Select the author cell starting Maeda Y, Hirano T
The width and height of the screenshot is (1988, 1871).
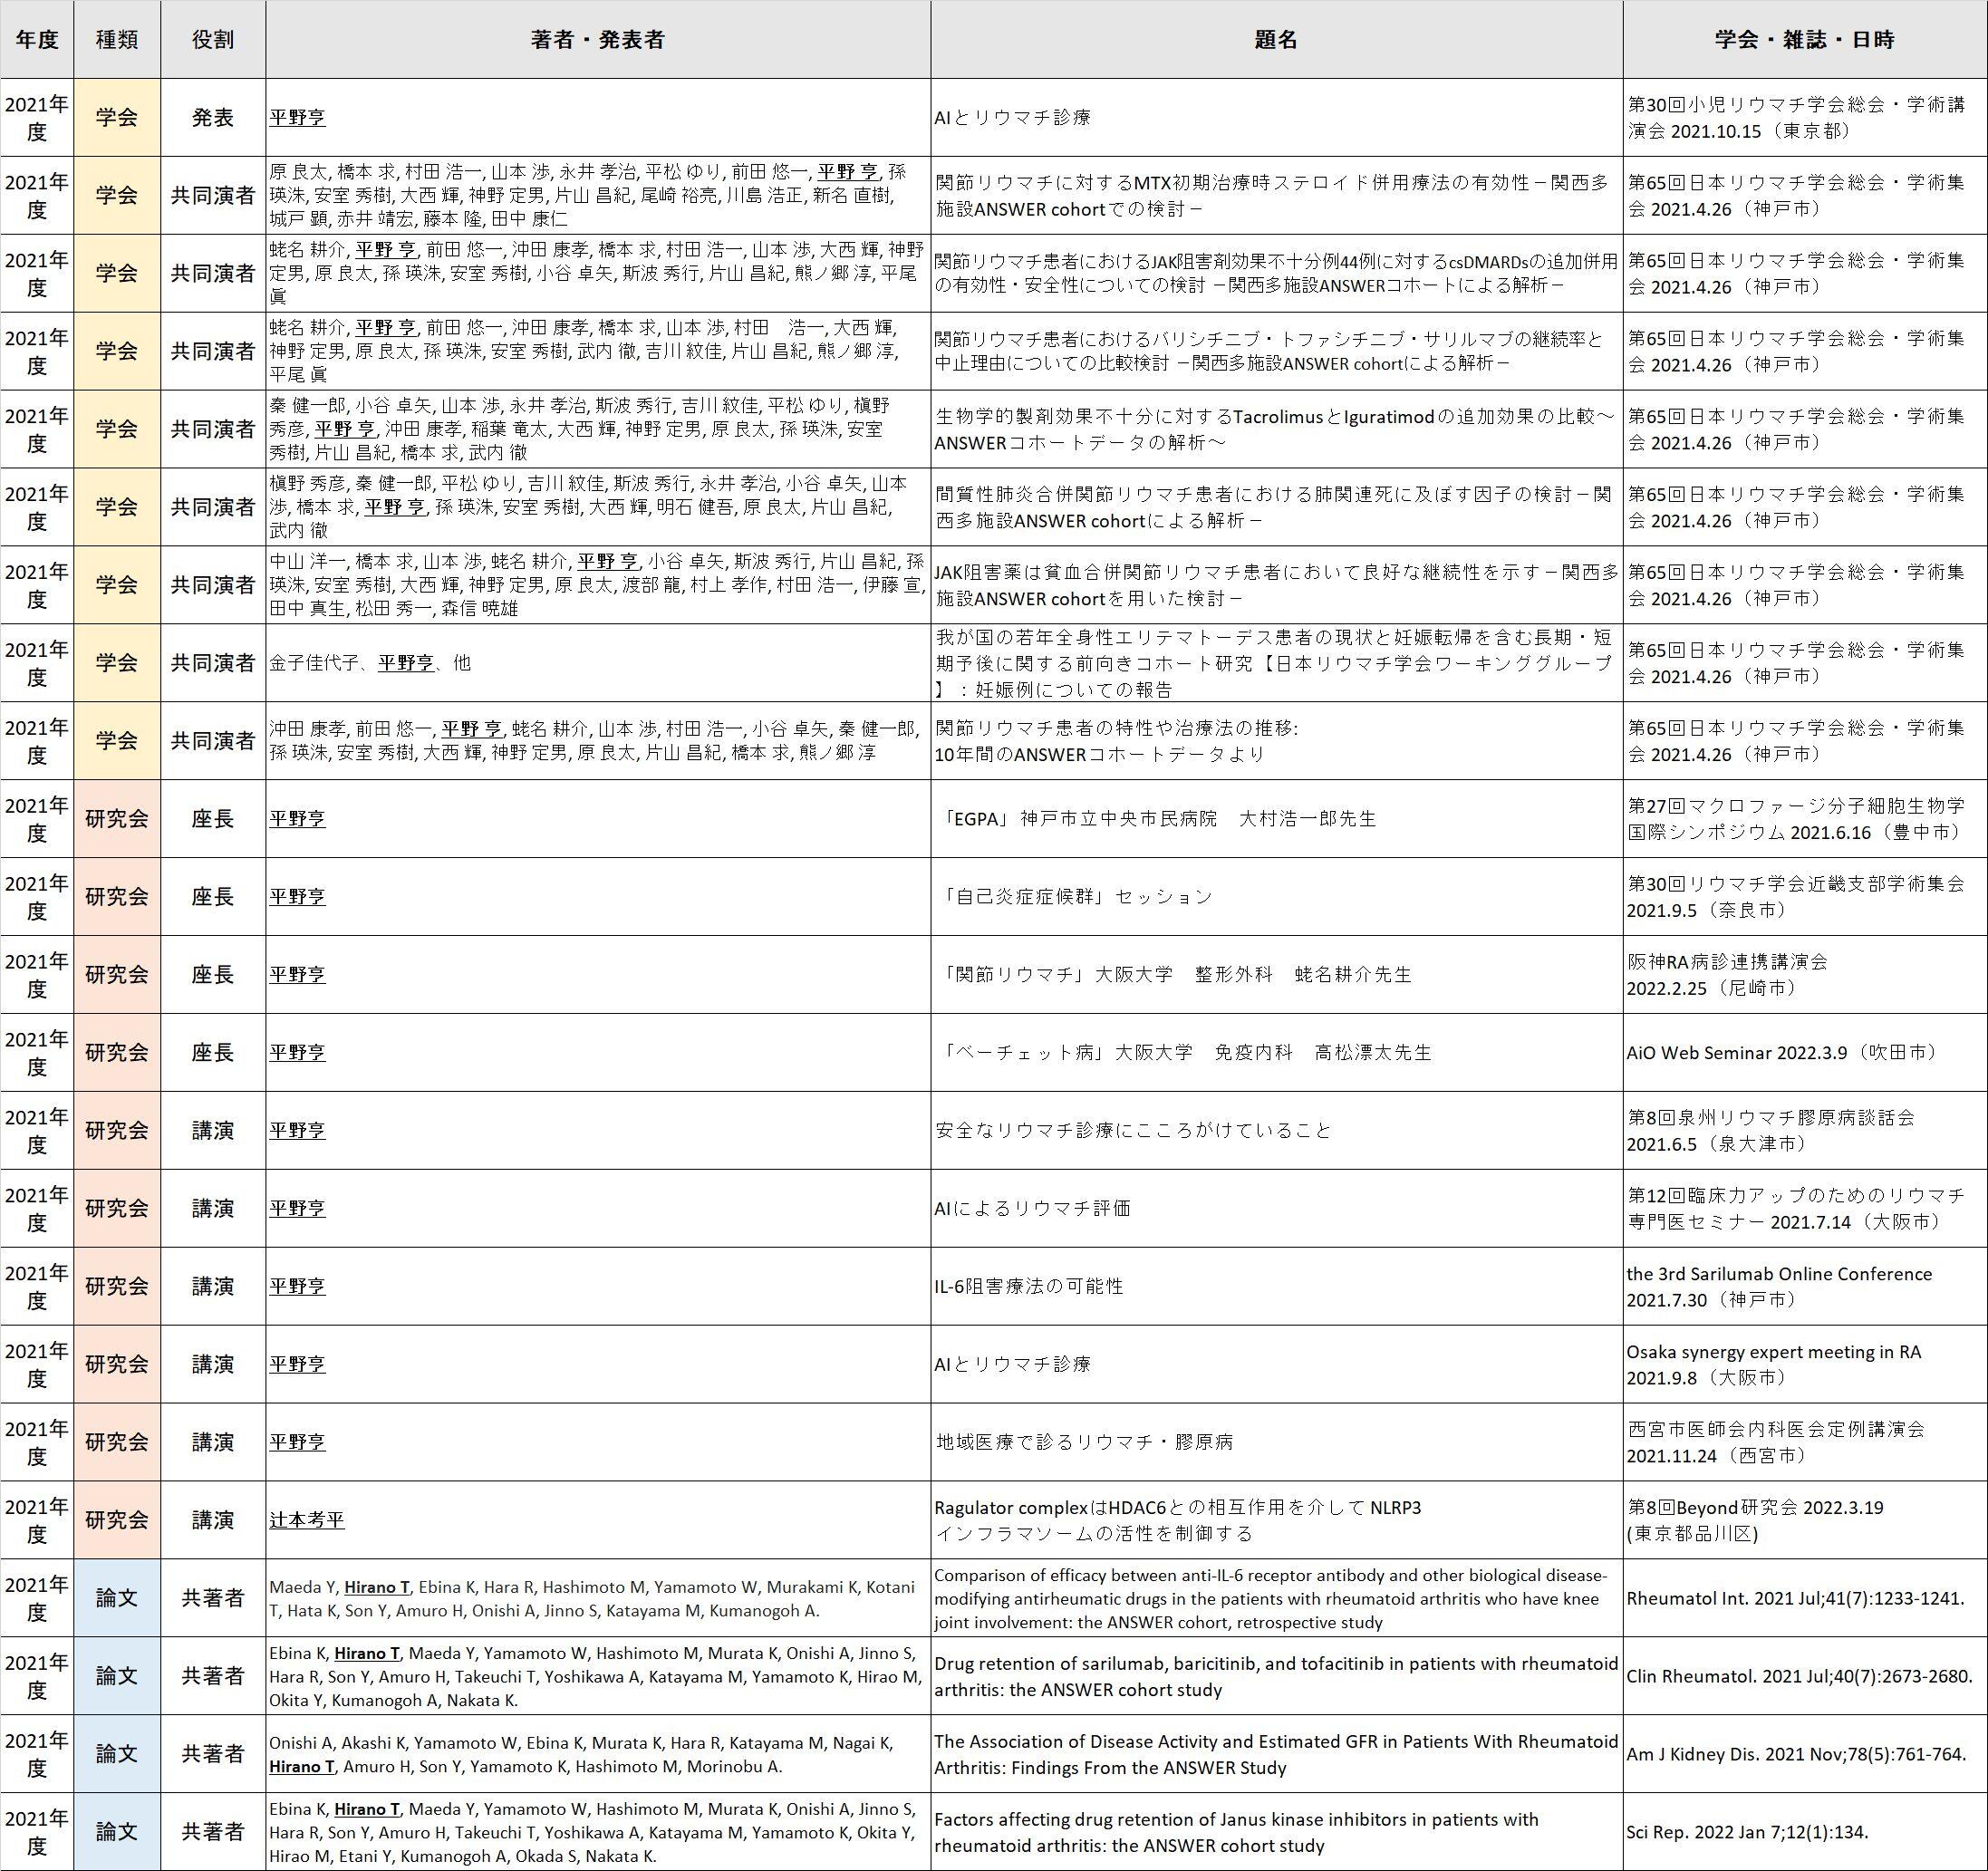(x=598, y=1599)
